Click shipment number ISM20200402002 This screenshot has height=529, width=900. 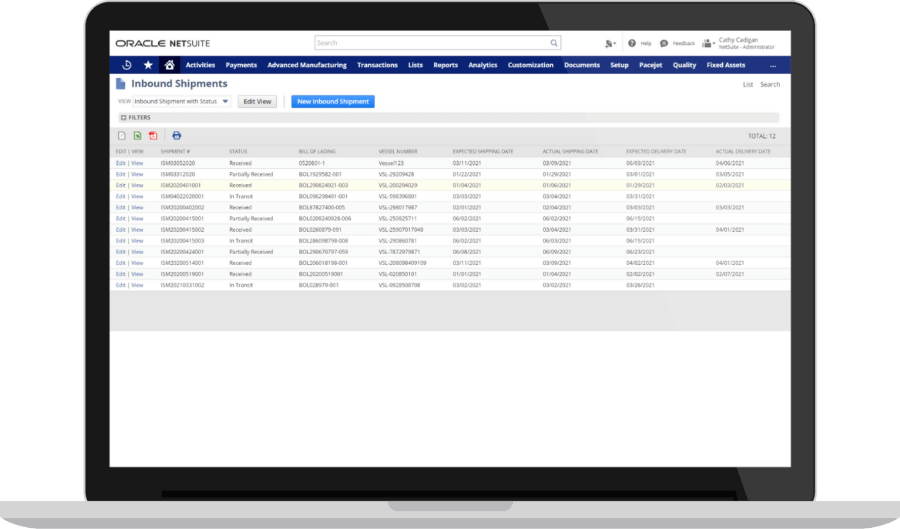[x=182, y=208]
